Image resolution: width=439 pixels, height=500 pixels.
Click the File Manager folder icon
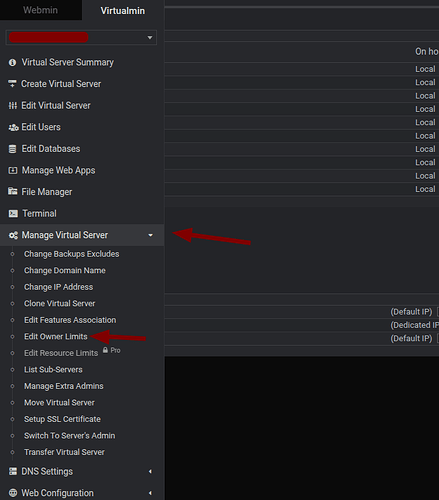click(13, 192)
